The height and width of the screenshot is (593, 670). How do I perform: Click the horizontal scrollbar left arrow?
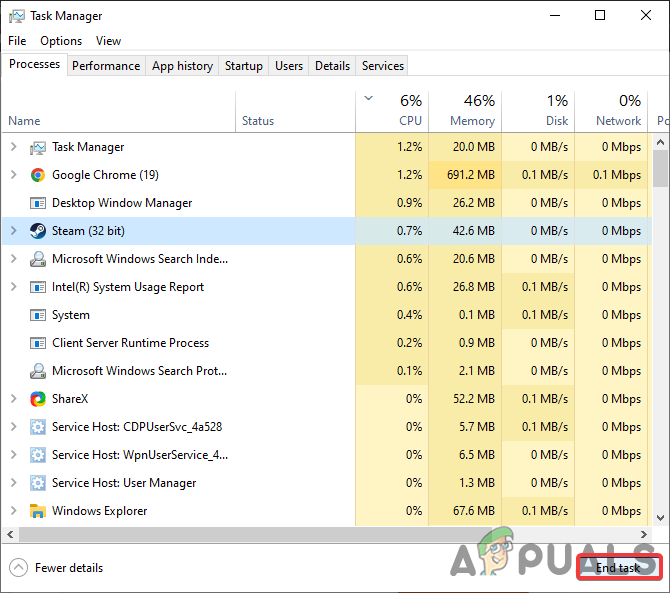click(10, 534)
